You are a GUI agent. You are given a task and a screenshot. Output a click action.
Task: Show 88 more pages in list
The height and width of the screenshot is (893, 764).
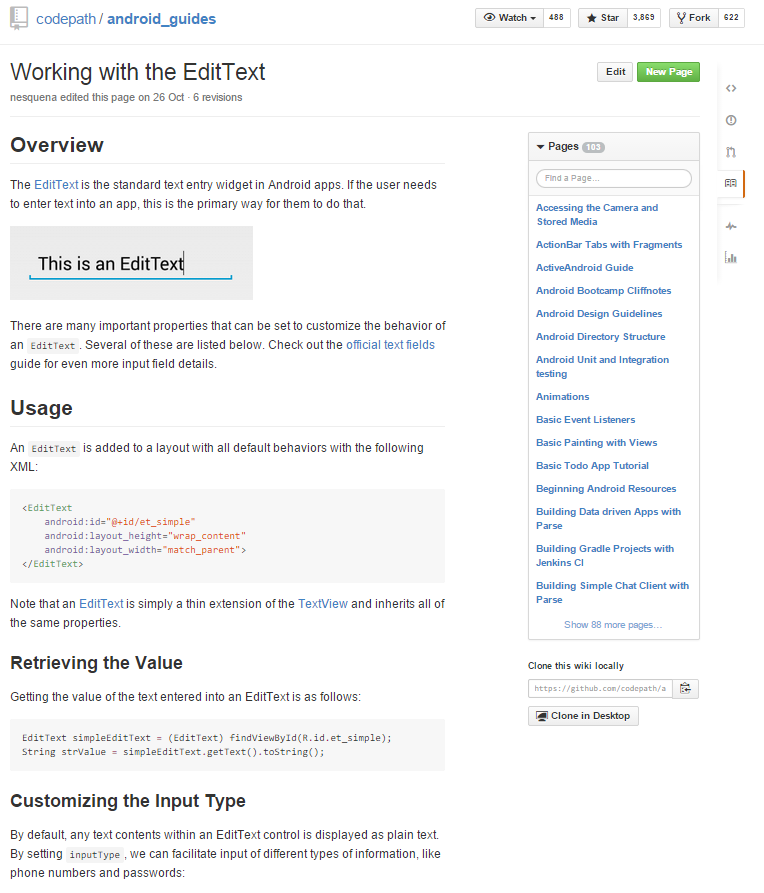(613, 625)
